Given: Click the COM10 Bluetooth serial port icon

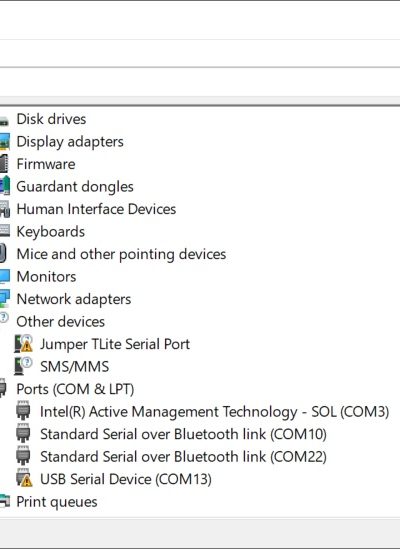Looking at the screenshot, I should tap(23, 434).
